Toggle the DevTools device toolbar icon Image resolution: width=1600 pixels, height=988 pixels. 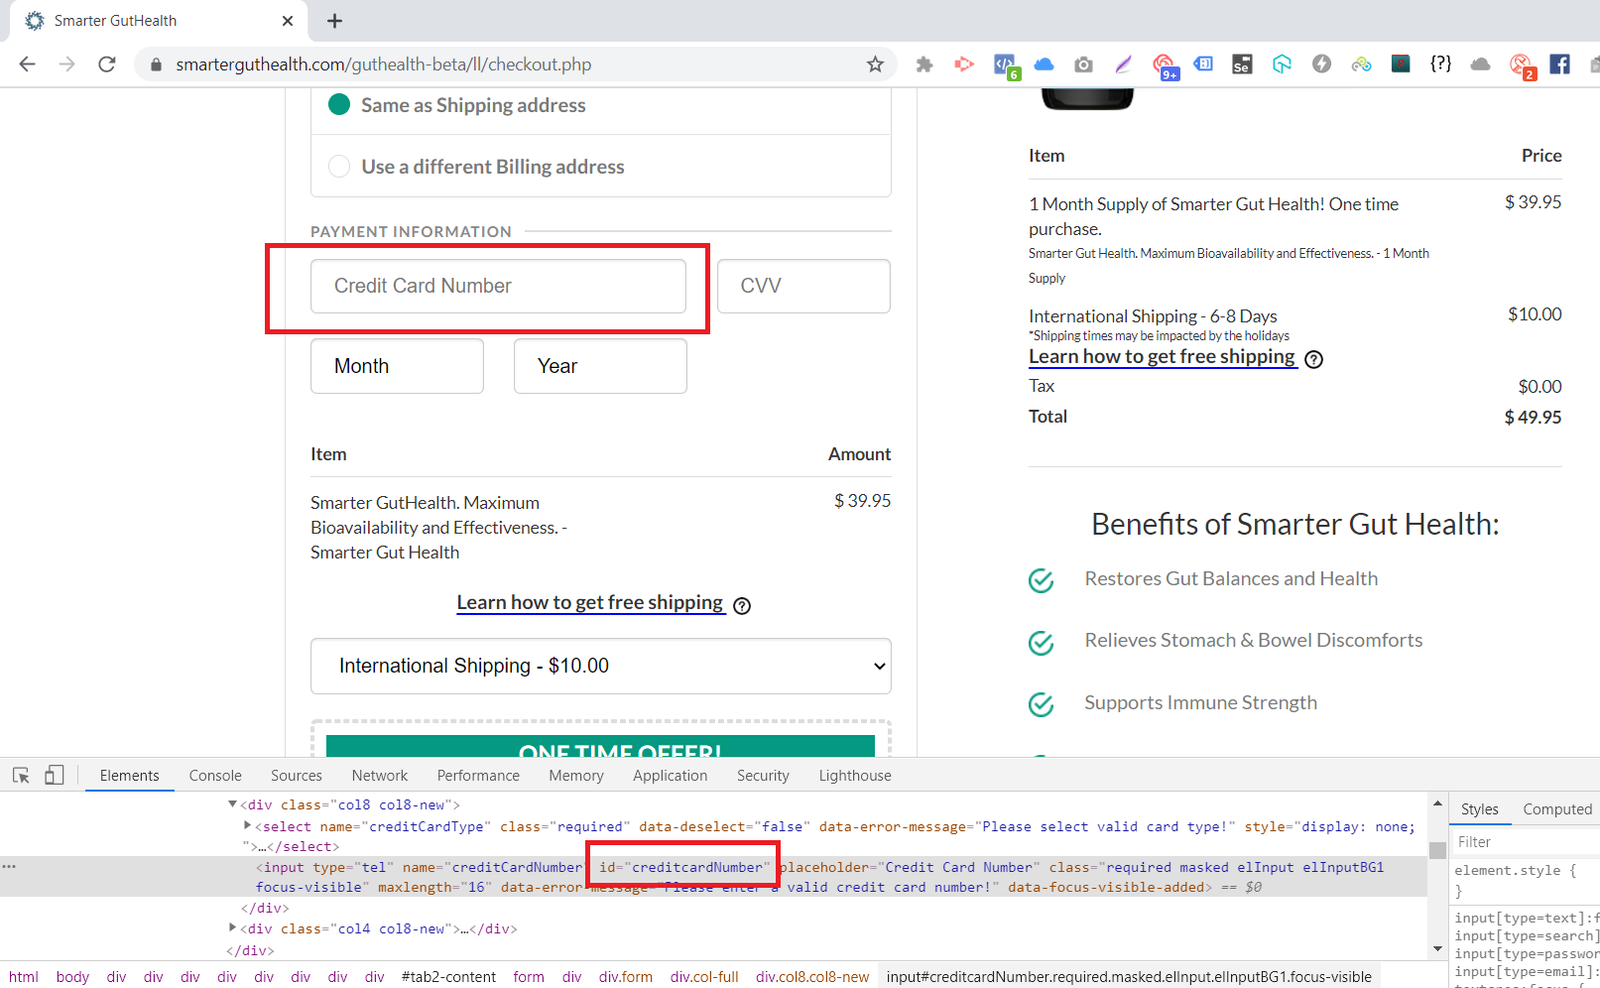click(x=54, y=775)
